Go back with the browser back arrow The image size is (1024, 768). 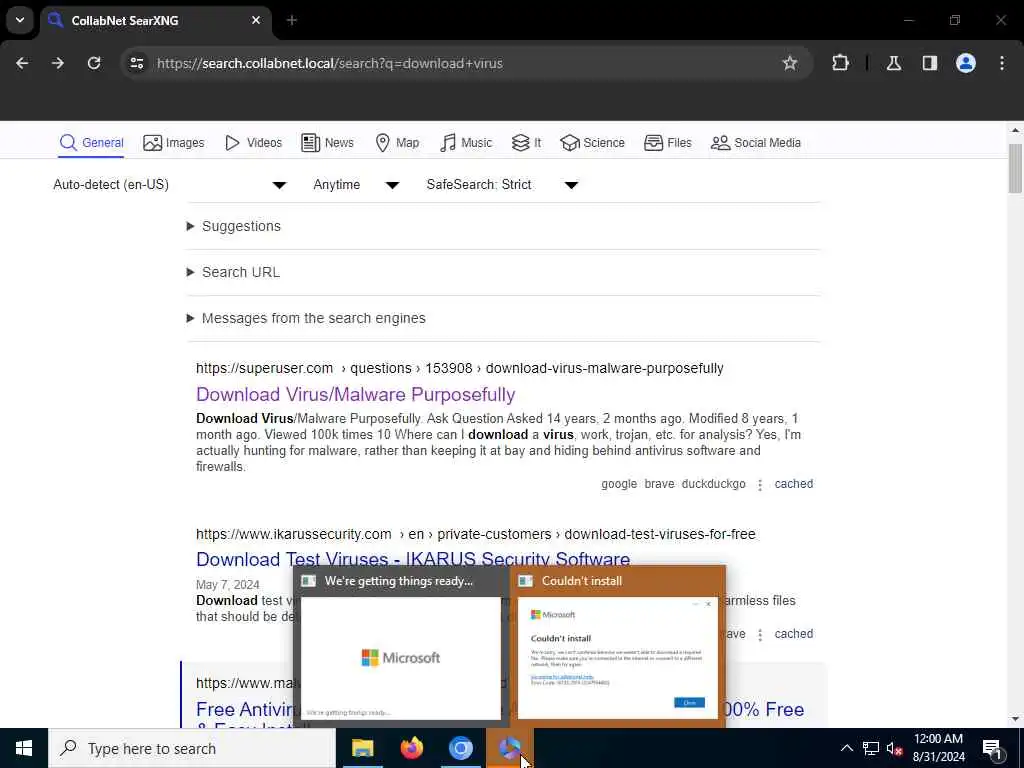coord(22,63)
